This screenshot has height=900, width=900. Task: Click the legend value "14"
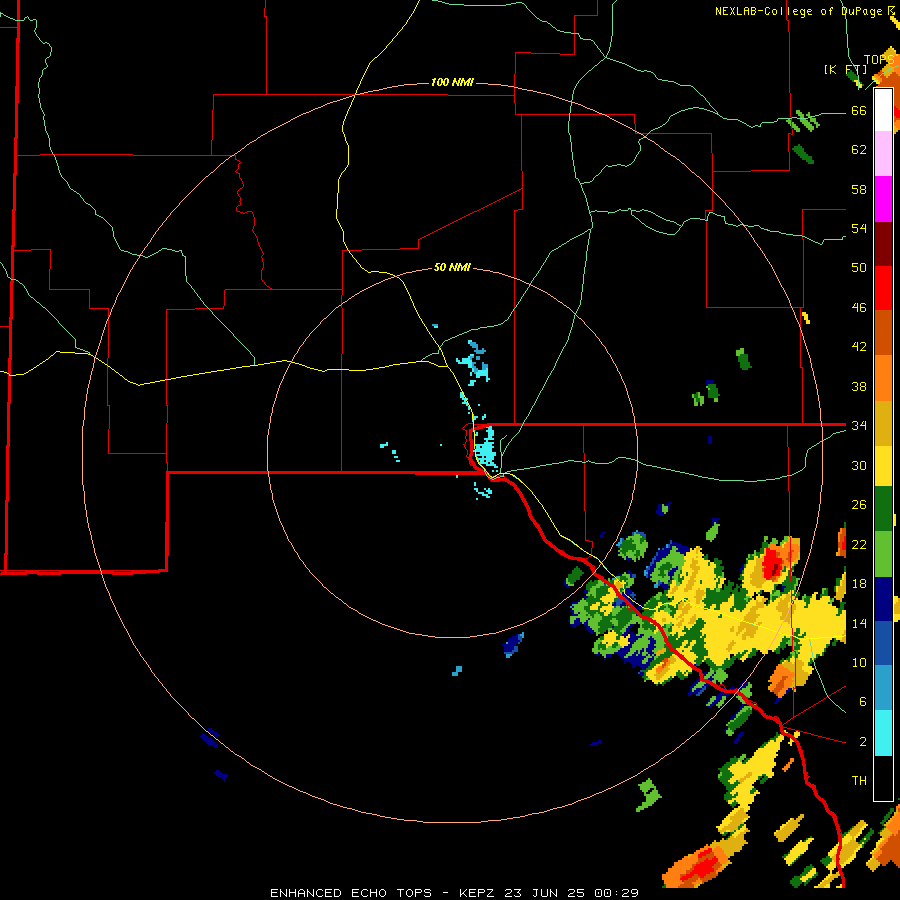(859, 623)
